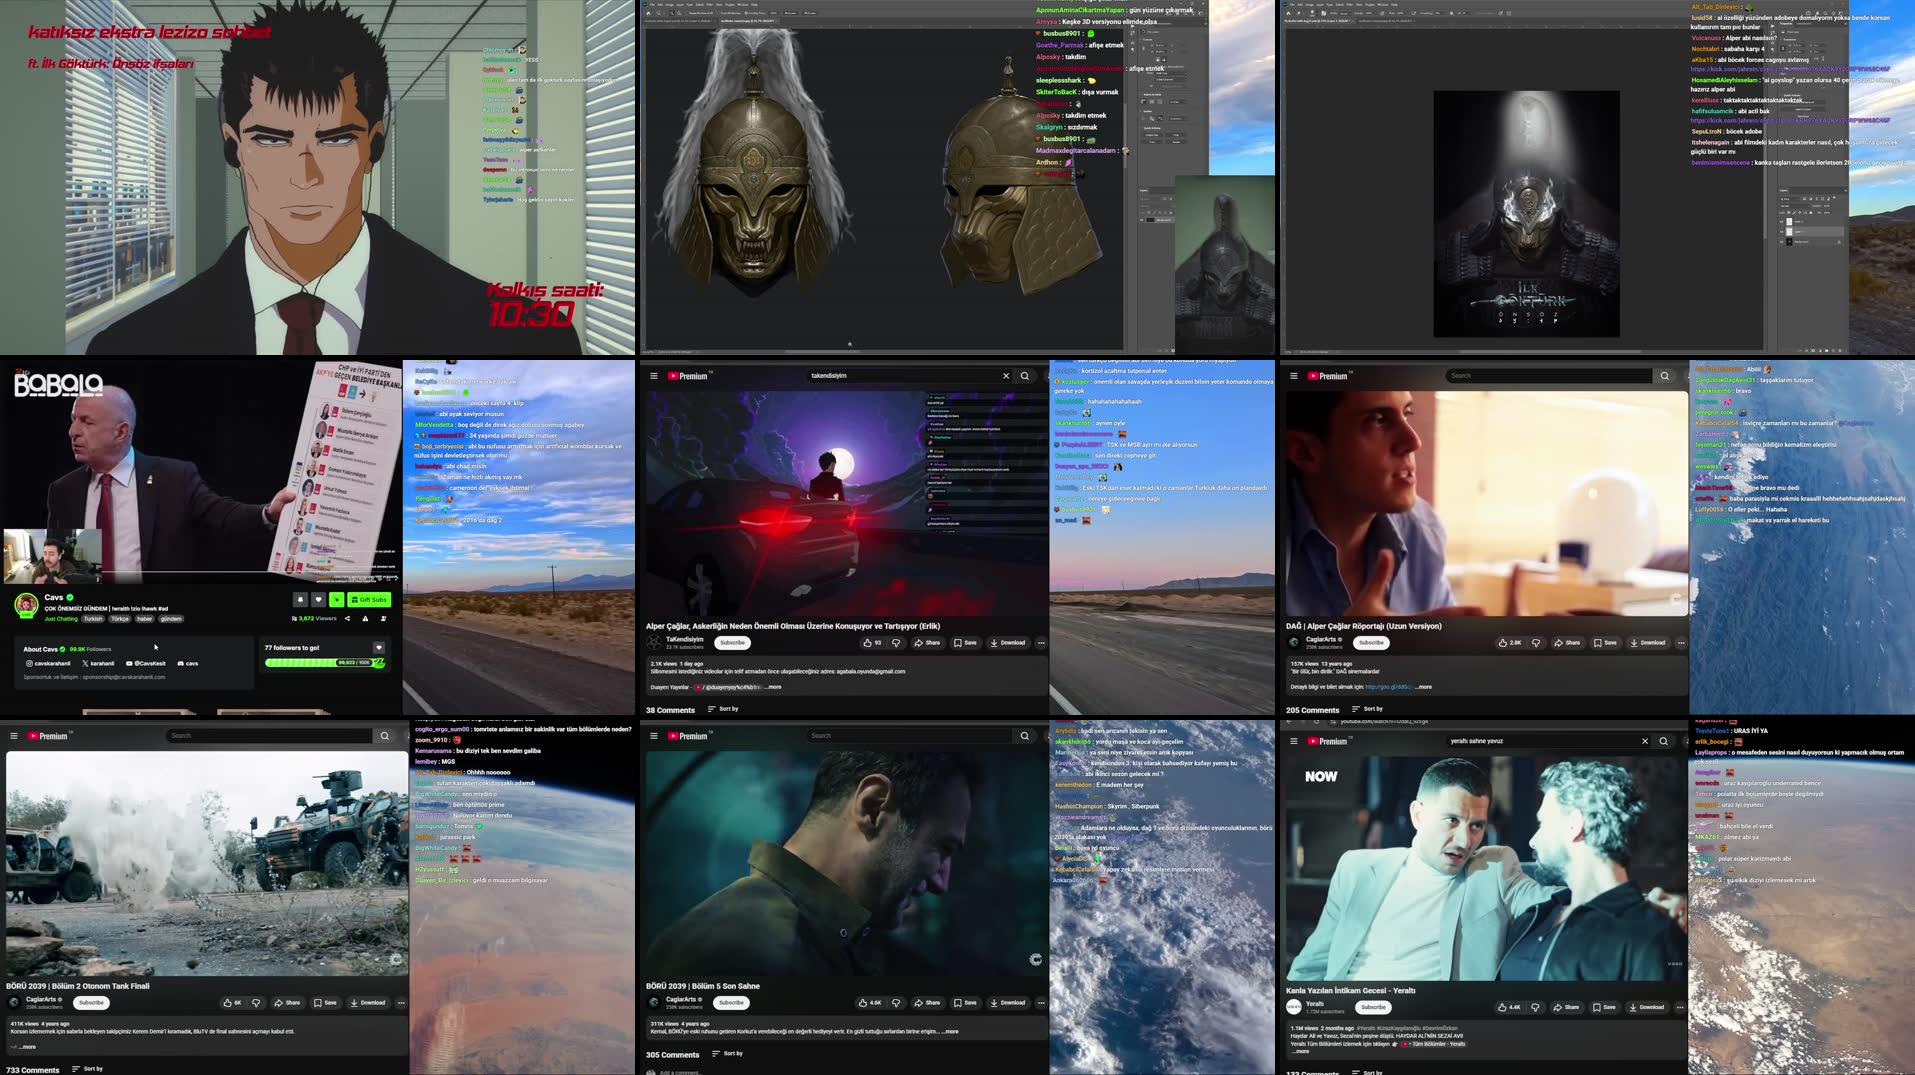Save the TaKendisiyim video

coord(965,643)
